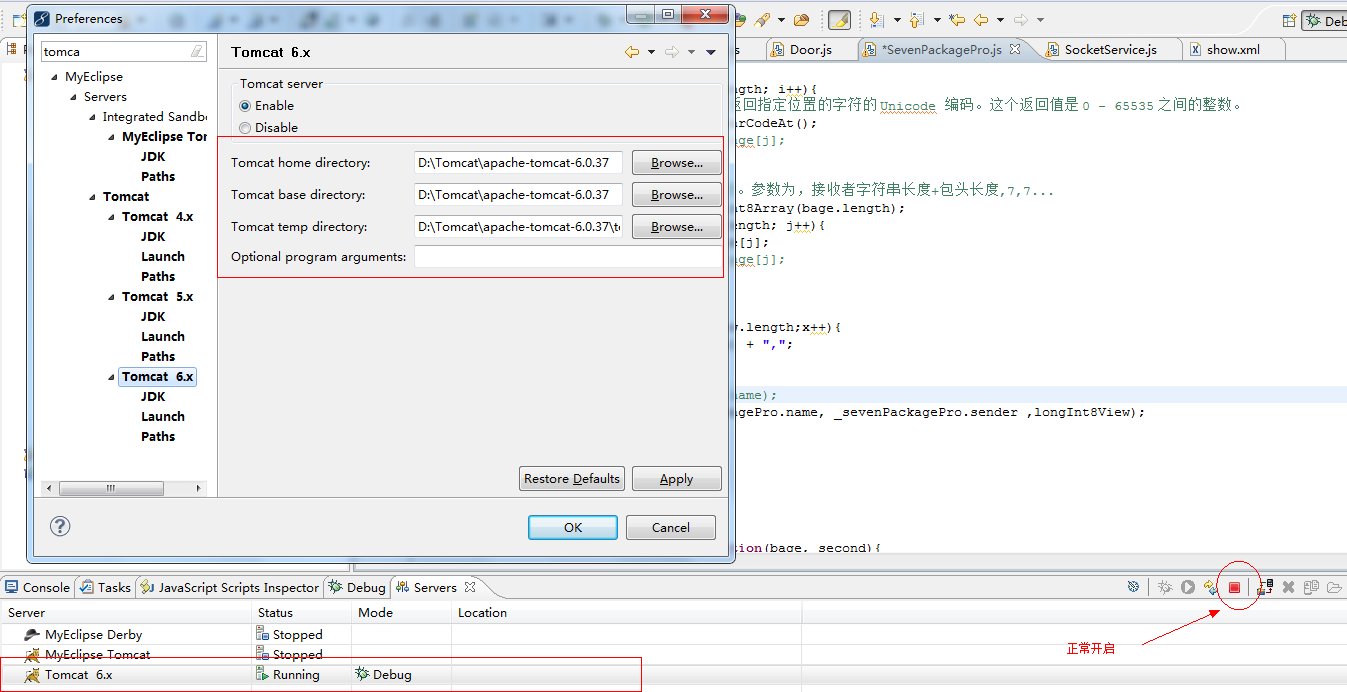The width and height of the screenshot is (1347, 692).
Task: Click the gray open-folder icon in Servers toolbar
Action: 1334,588
